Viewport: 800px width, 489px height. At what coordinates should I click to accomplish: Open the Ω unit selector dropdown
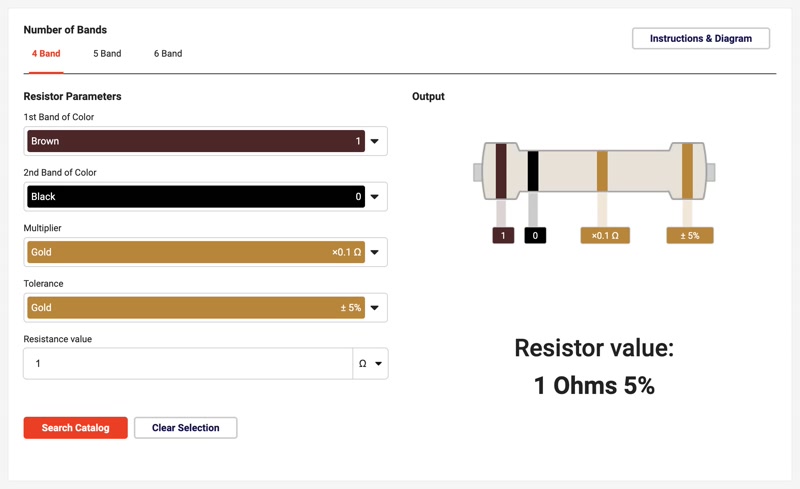(x=370, y=364)
